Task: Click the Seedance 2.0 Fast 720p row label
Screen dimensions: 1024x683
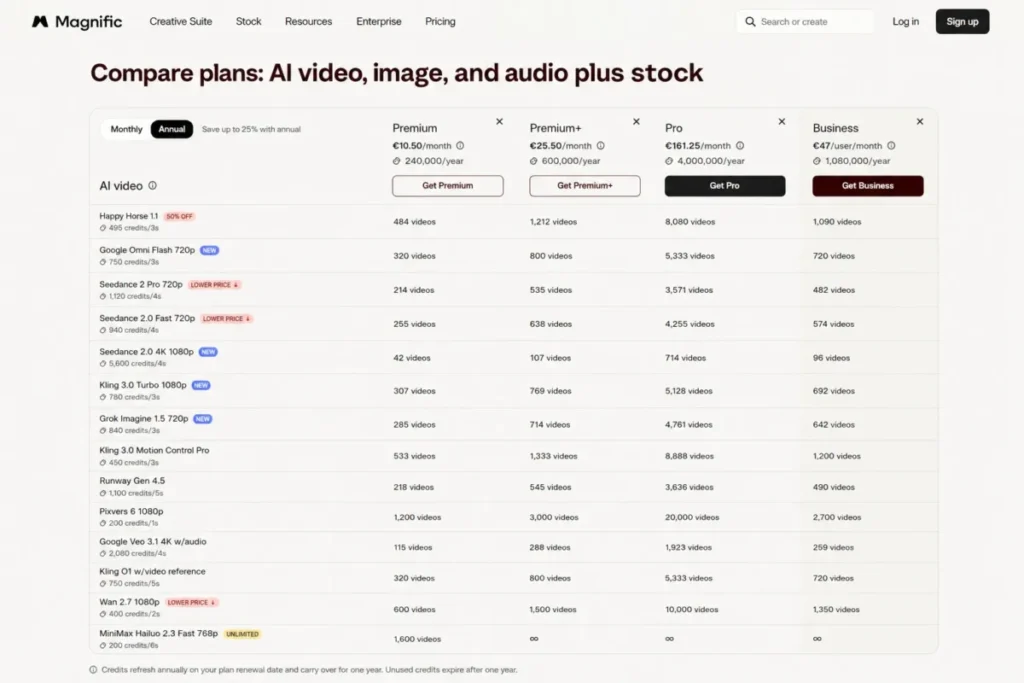Action: click(147, 318)
